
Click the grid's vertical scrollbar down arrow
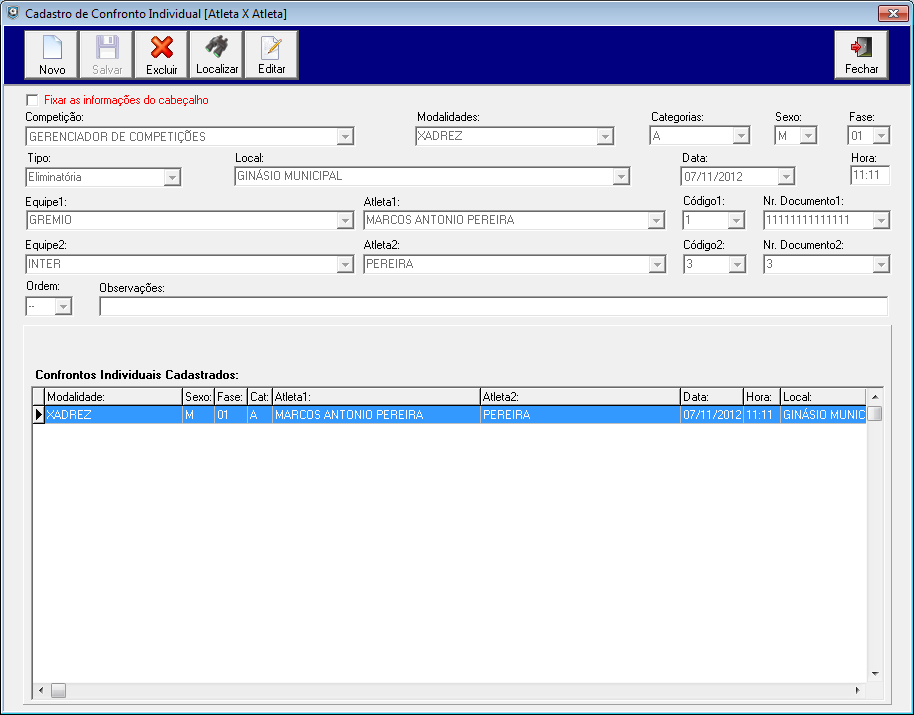(x=874, y=674)
